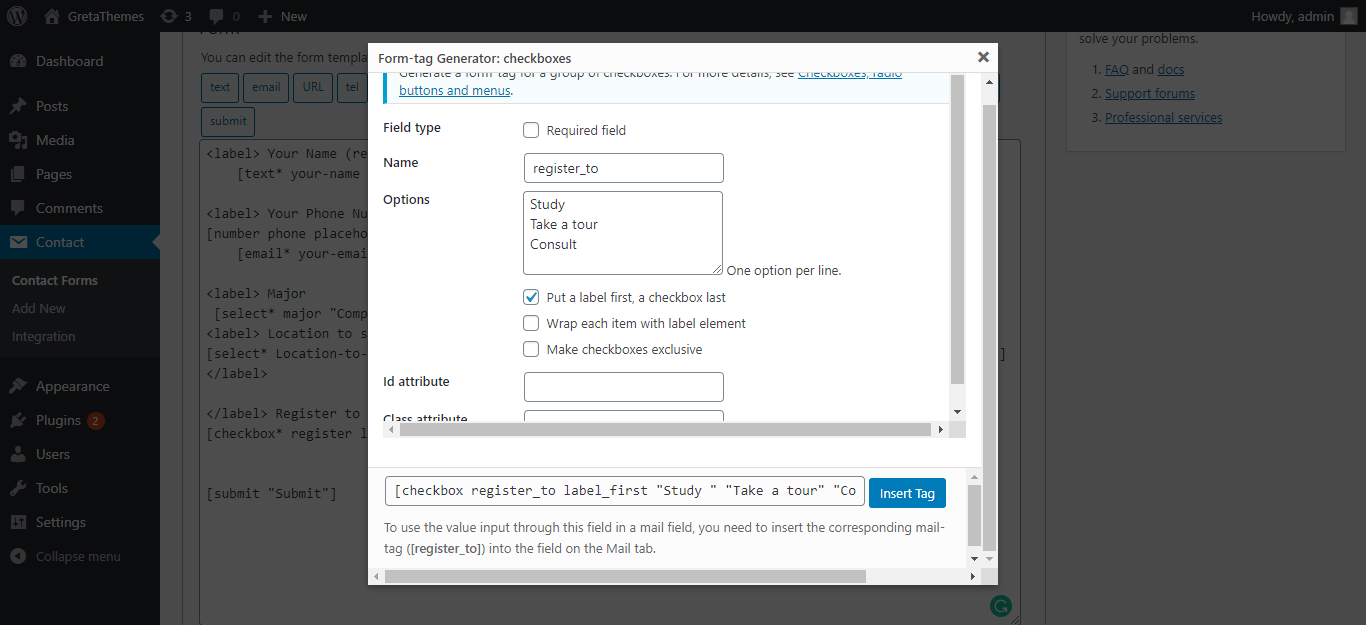Click the Id attribute input field

click(624, 387)
